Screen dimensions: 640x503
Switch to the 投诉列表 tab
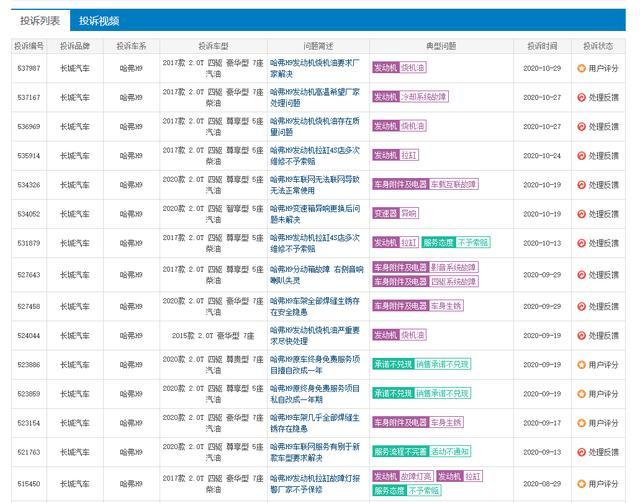tap(40, 20)
